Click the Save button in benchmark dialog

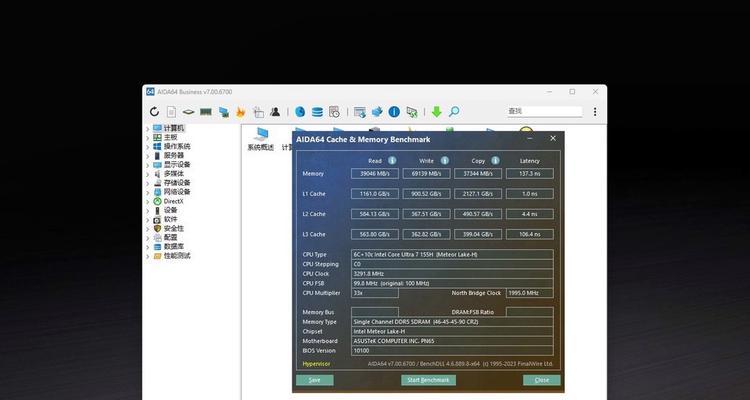(315, 380)
